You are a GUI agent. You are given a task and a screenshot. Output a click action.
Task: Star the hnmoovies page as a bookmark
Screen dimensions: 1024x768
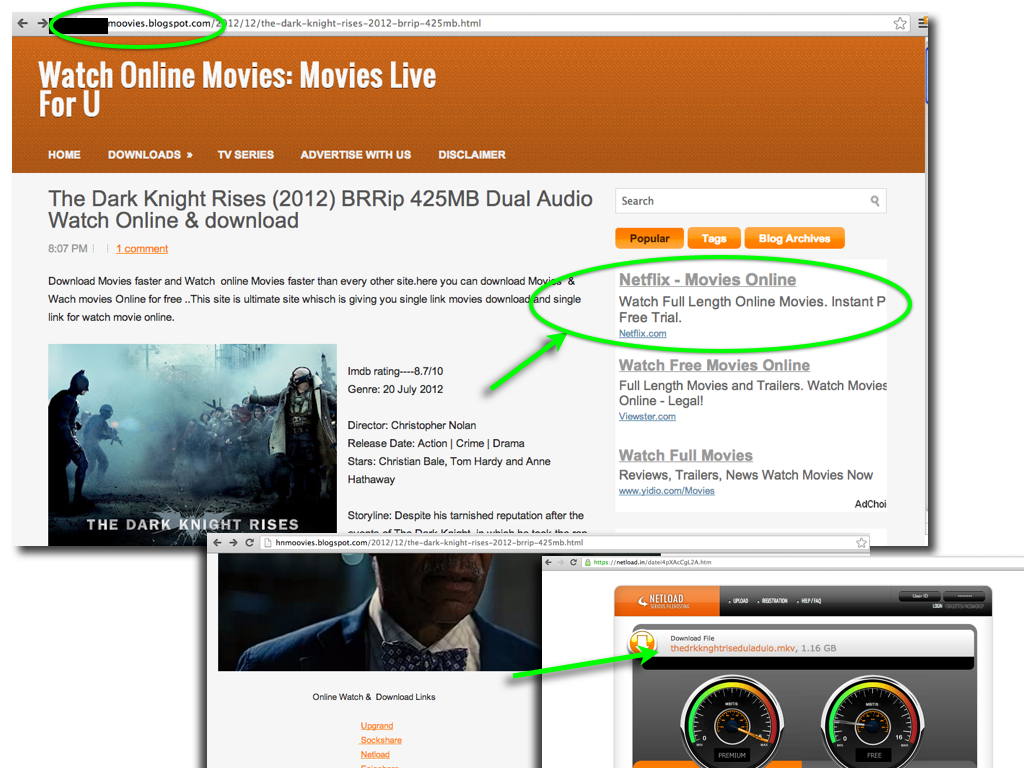coord(861,543)
